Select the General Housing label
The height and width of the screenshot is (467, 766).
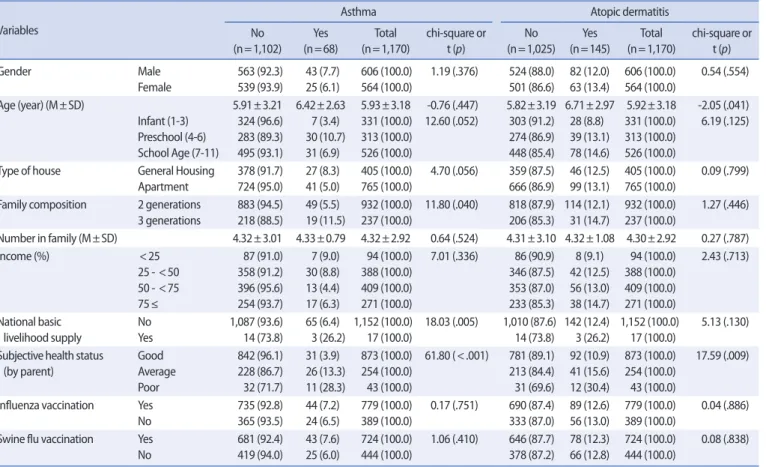(176, 171)
